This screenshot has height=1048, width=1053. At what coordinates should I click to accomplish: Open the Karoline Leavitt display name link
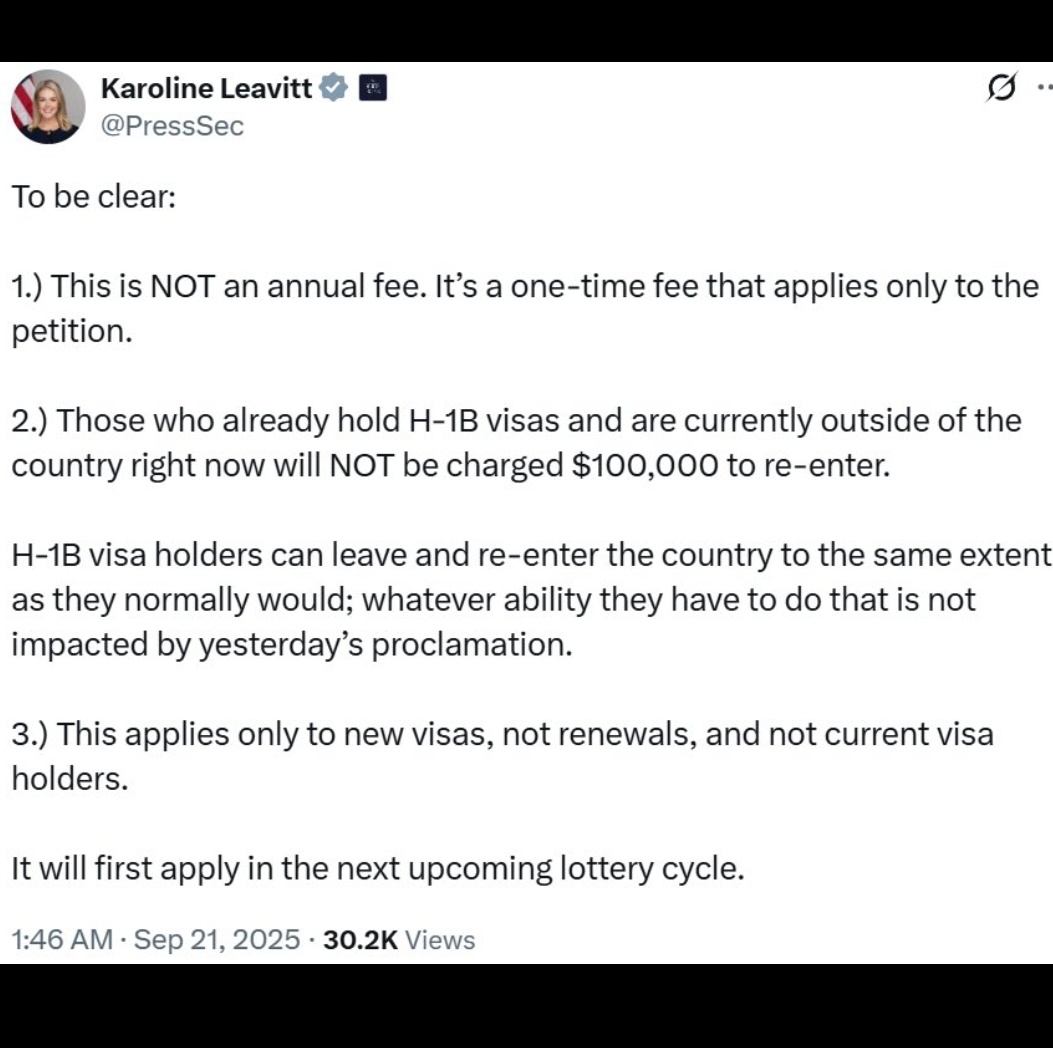coord(206,88)
